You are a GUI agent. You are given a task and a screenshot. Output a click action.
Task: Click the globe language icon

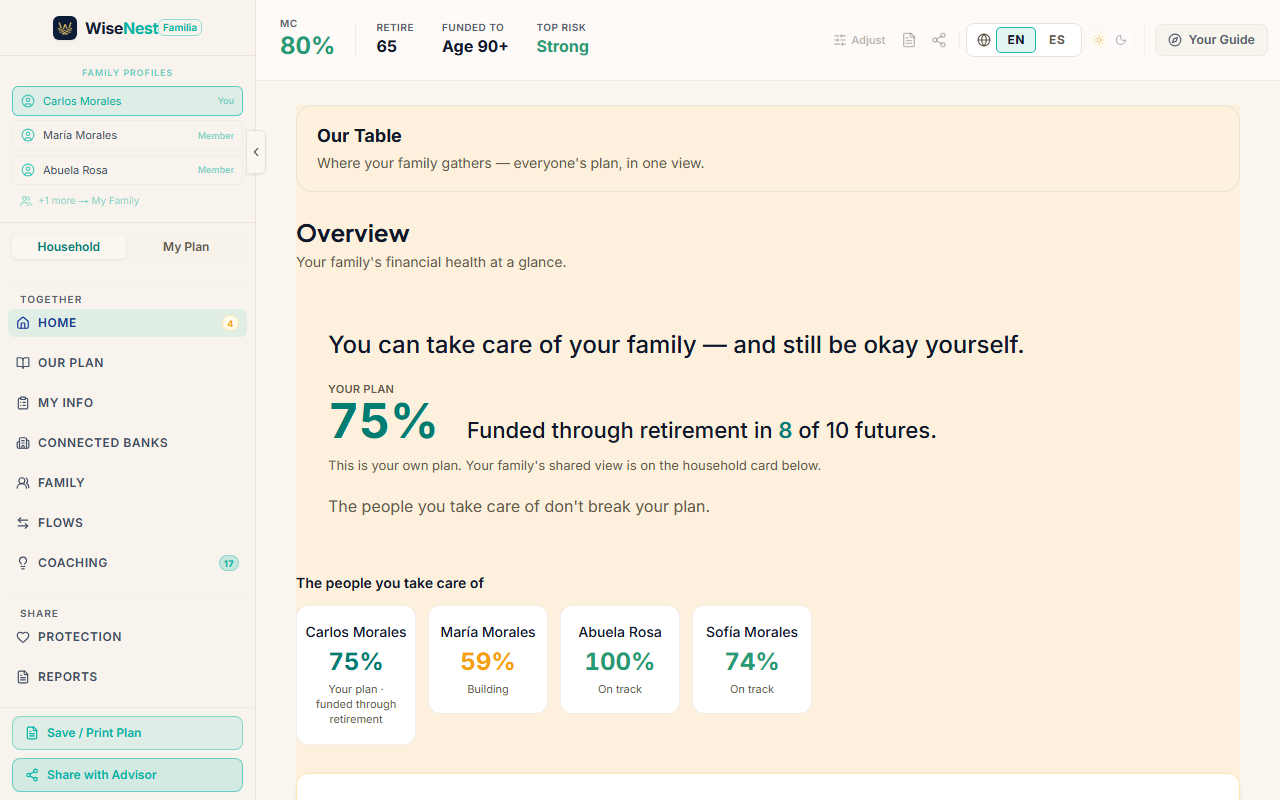coord(984,40)
